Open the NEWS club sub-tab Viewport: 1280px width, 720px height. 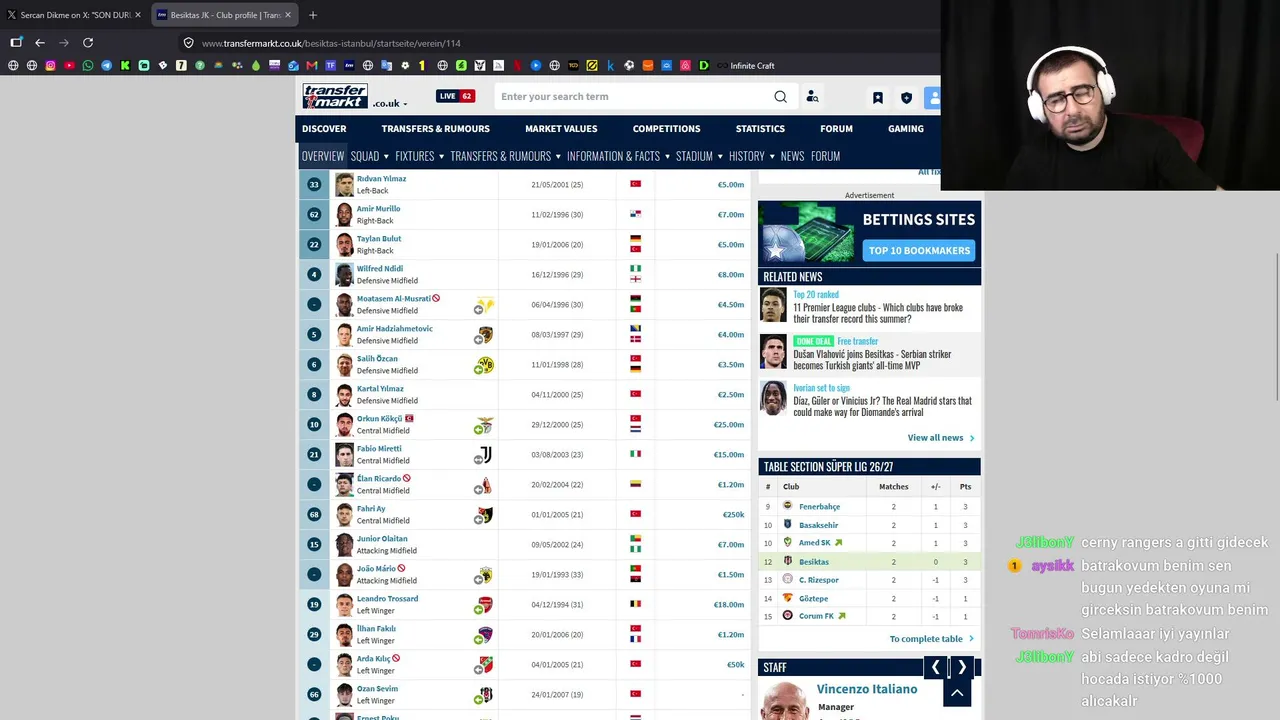pos(792,156)
